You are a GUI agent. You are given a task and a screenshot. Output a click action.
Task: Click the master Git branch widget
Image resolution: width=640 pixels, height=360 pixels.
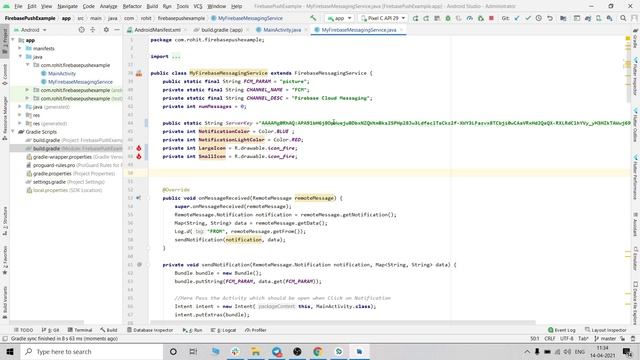point(605,339)
